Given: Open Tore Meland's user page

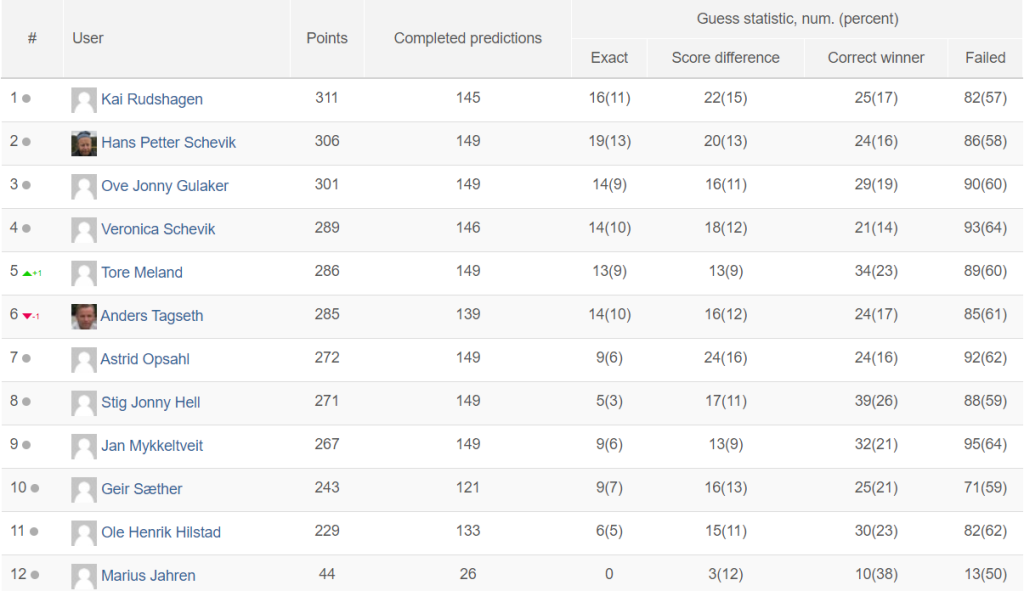Looking at the screenshot, I should pyautogui.click(x=142, y=272).
